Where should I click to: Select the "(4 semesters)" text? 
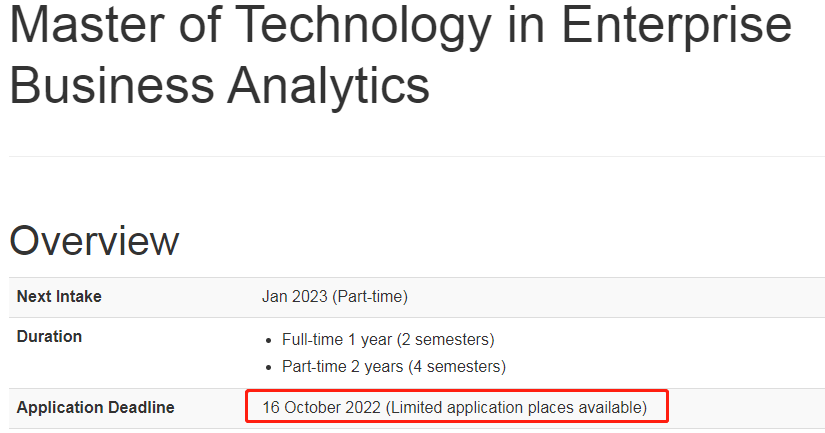[457, 367]
